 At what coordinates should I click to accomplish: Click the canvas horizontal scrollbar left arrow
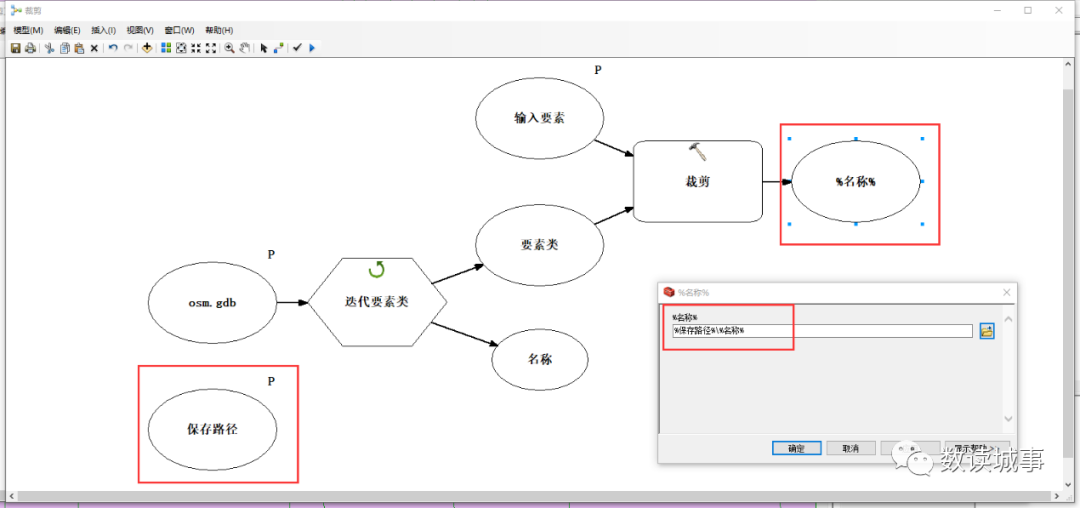(x=12, y=496)
